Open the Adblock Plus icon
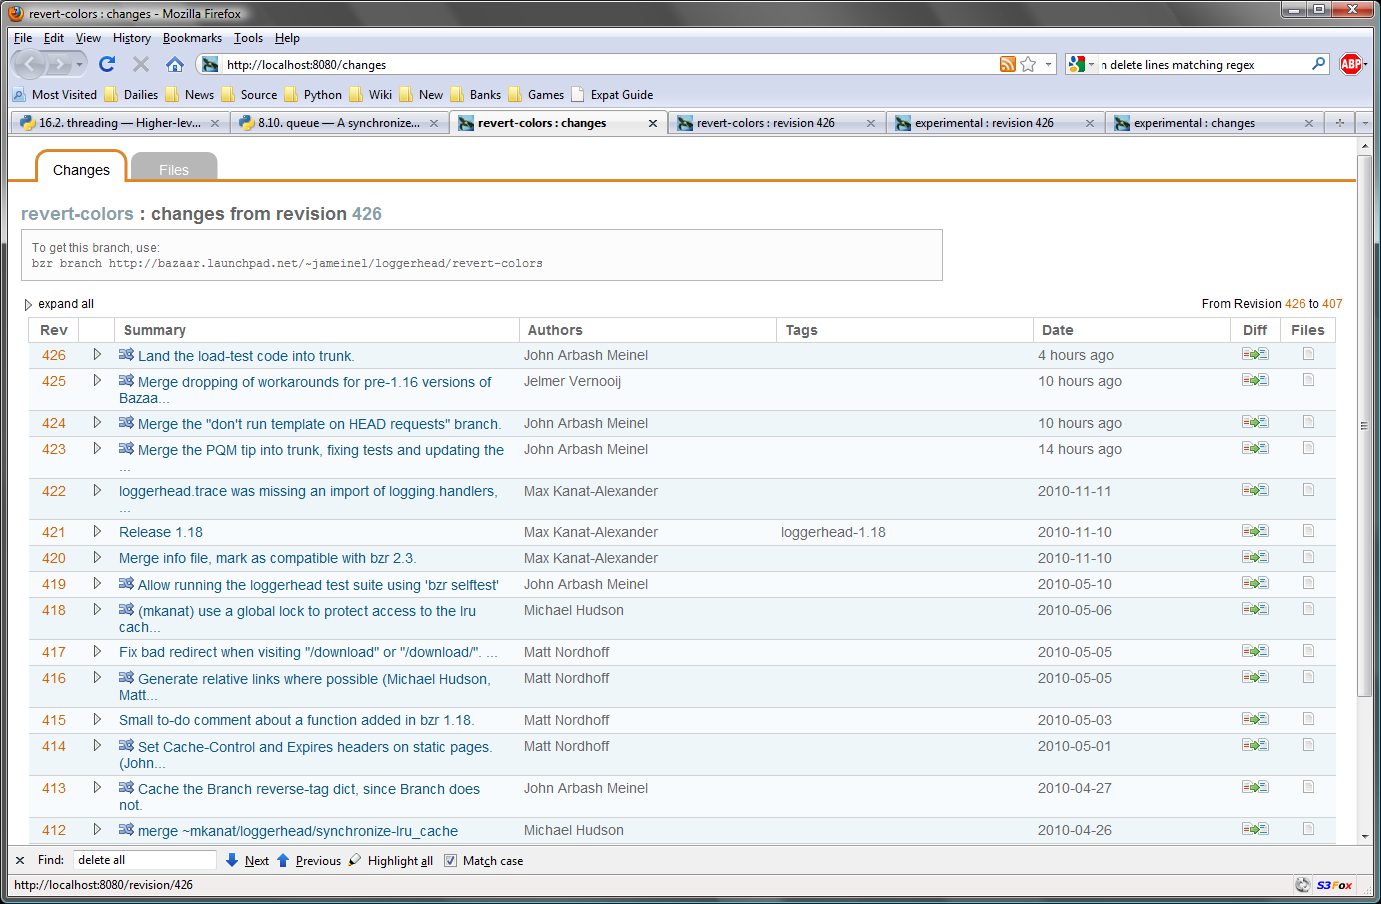 [1350, 64]
